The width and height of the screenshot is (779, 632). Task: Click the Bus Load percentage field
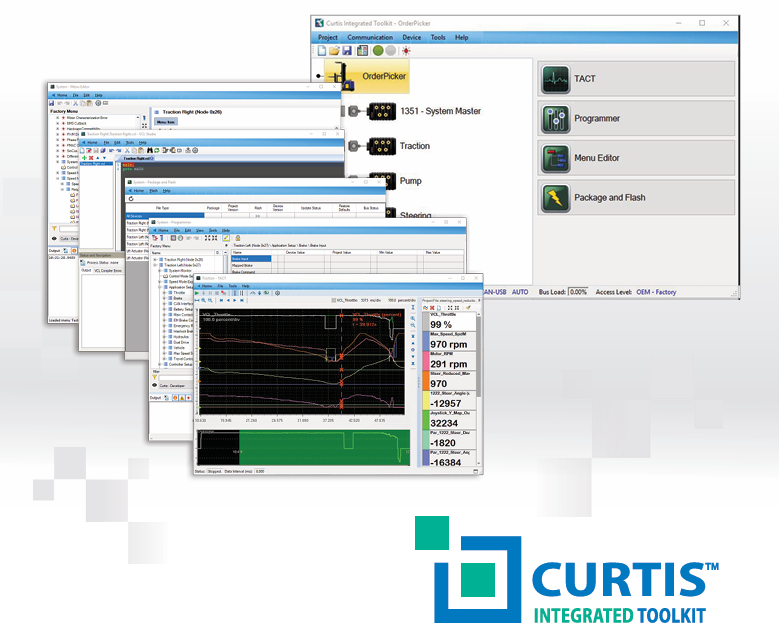[578, 292]
